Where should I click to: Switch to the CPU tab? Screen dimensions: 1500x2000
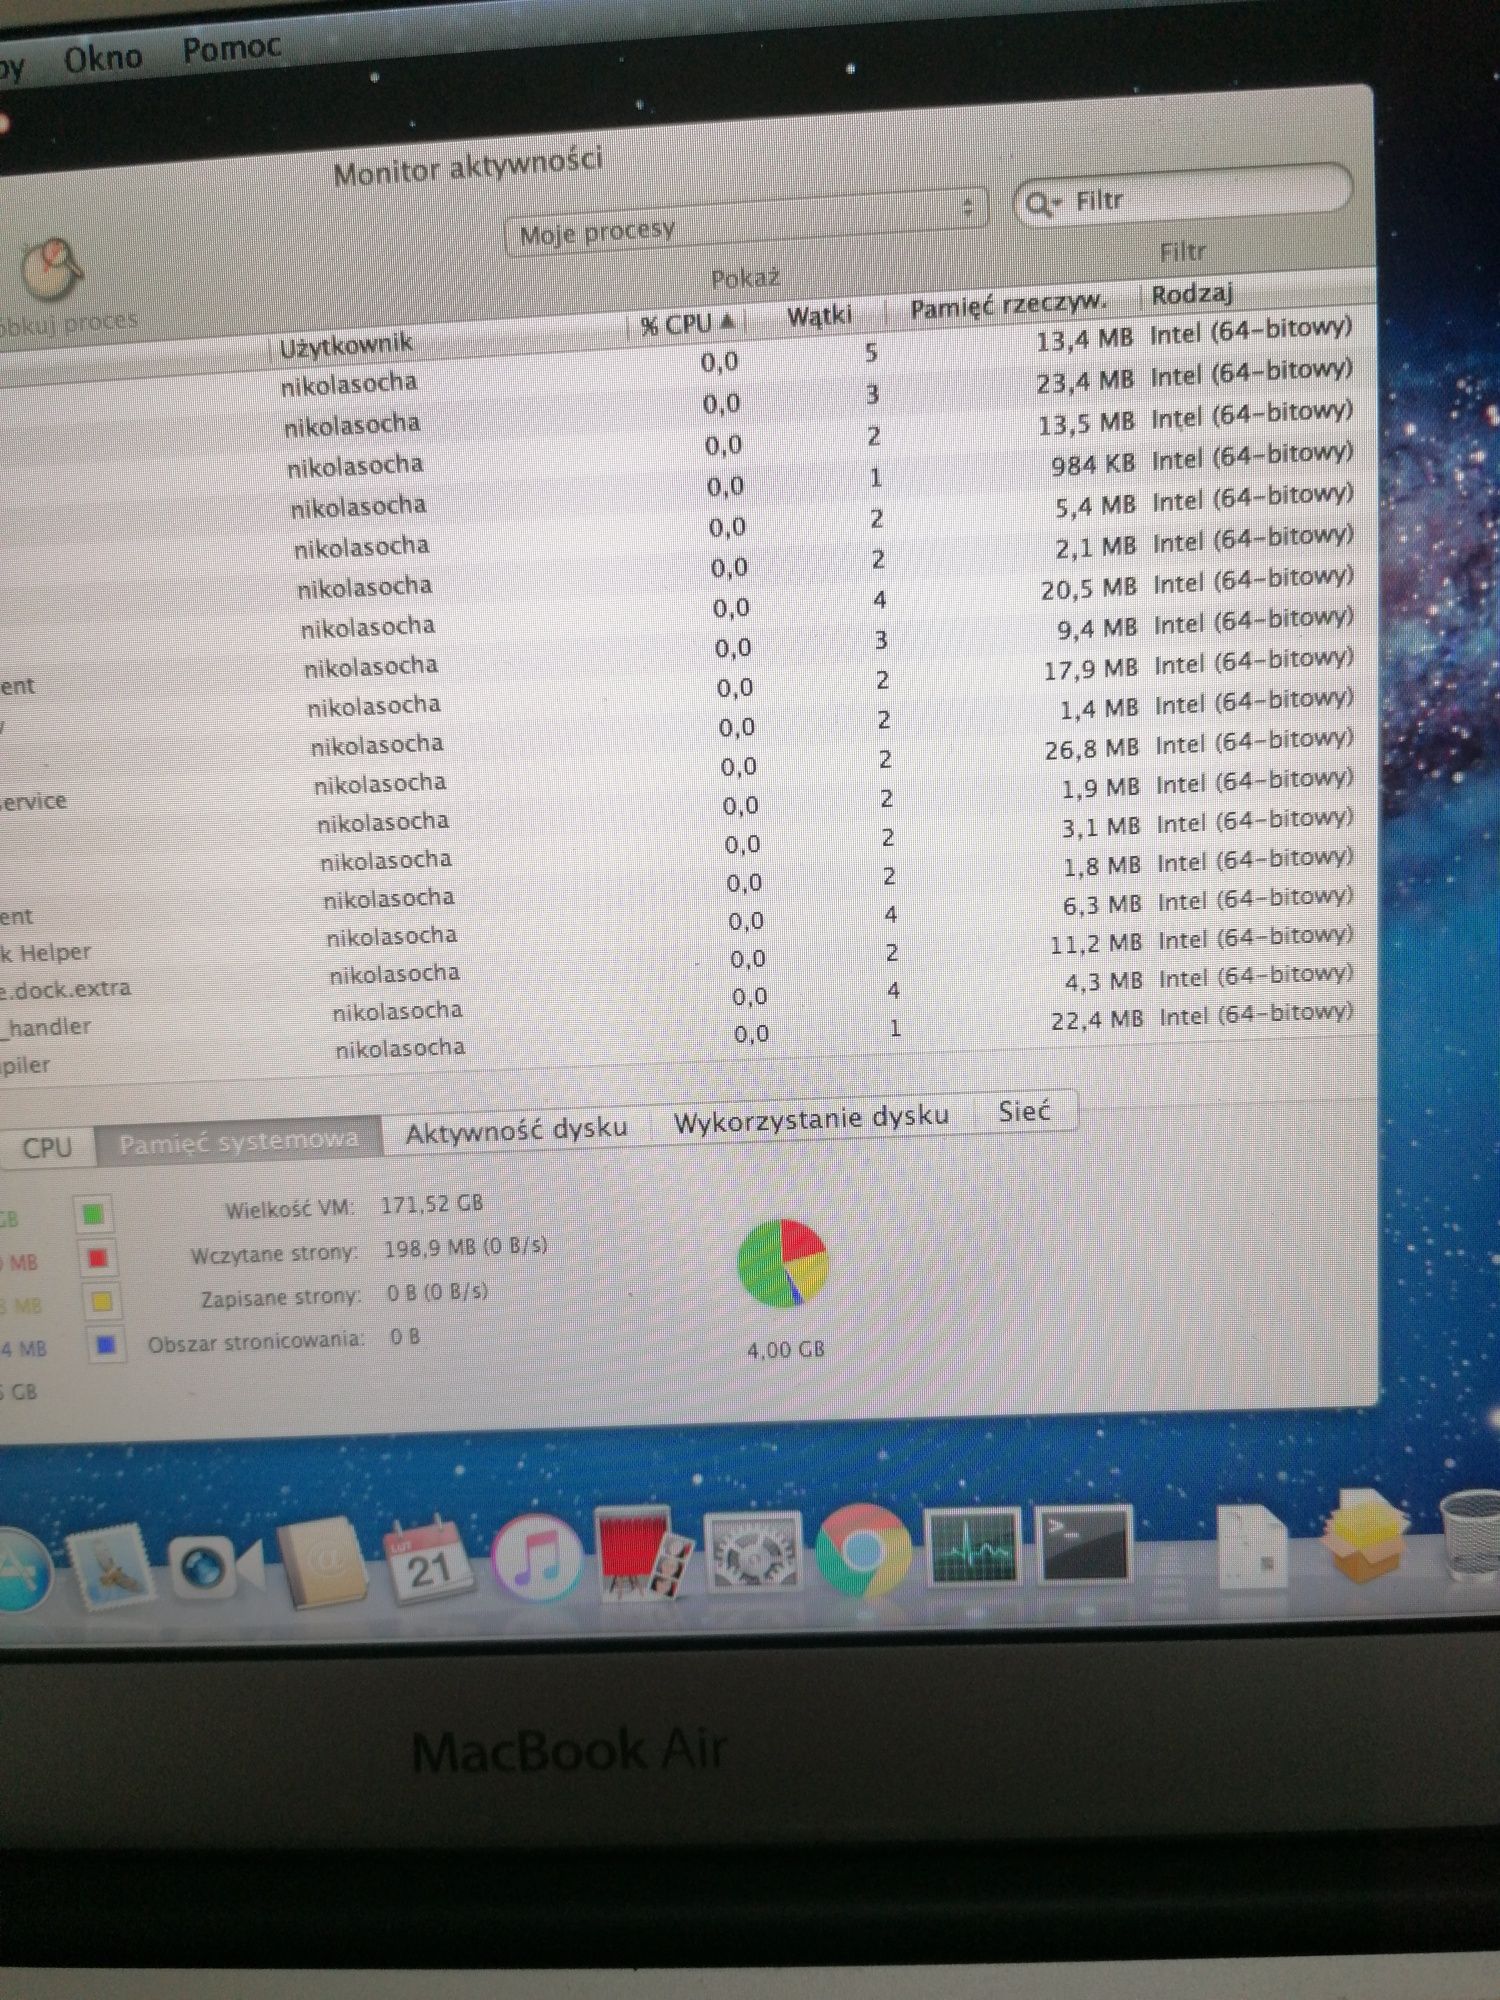point(47,1147)
